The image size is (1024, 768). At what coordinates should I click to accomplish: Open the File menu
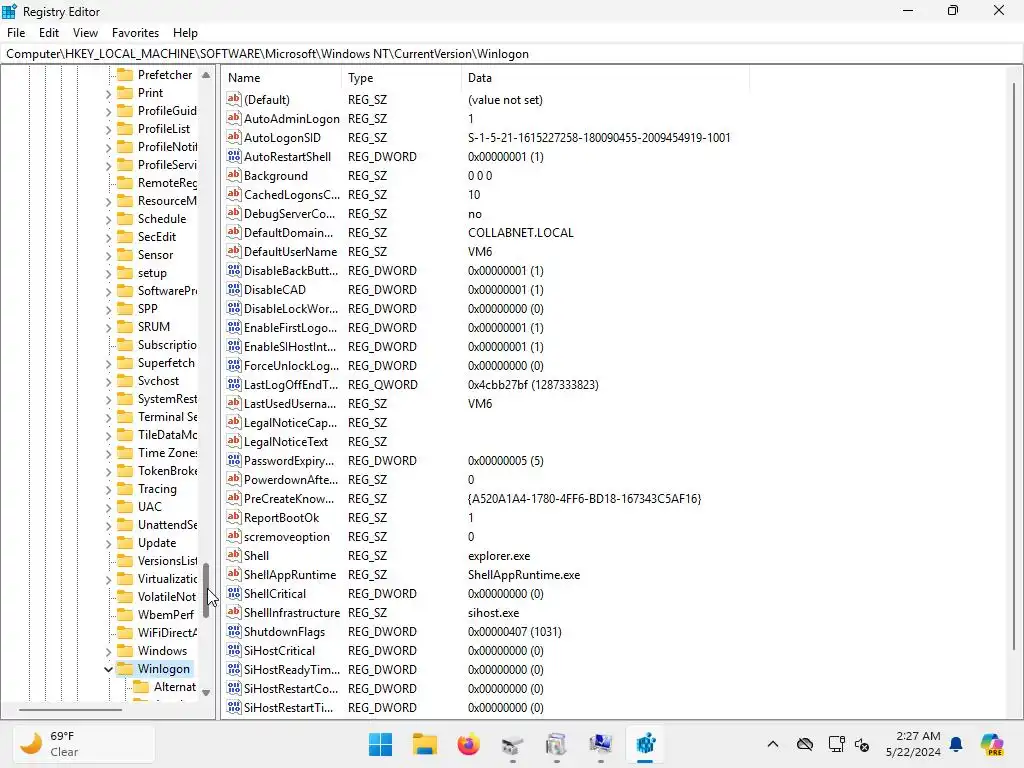pos(16,33)
